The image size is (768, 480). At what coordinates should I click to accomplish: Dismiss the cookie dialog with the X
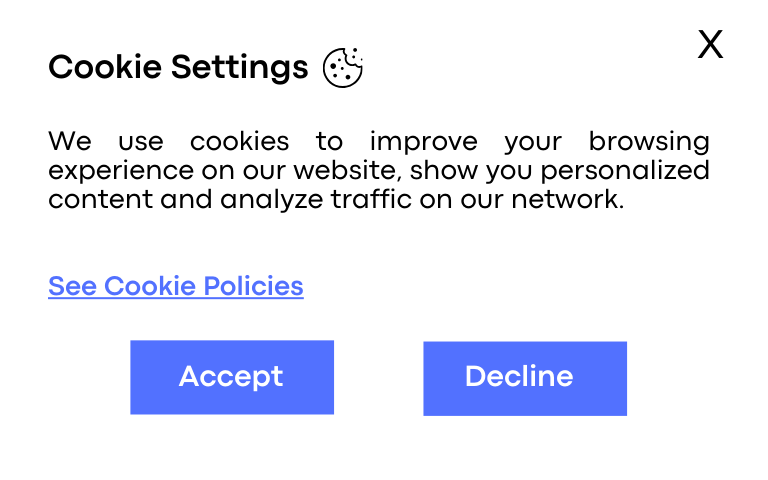(710, 45)
